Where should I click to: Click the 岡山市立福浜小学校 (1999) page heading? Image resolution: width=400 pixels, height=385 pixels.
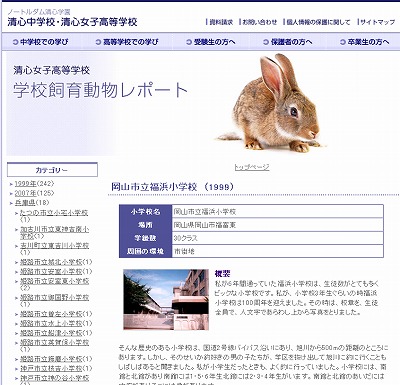(x=172, y=187)
